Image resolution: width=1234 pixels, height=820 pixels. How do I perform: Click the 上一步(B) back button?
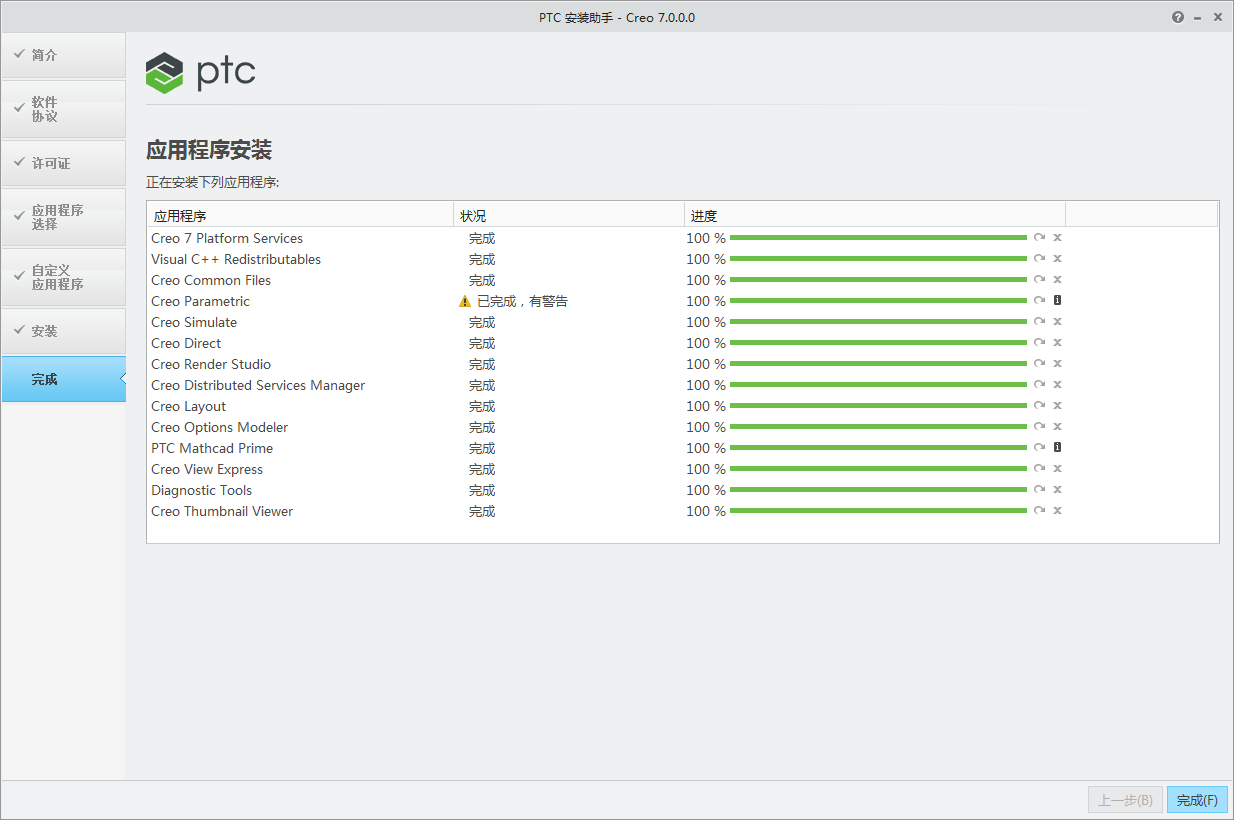click(1125, 800)
